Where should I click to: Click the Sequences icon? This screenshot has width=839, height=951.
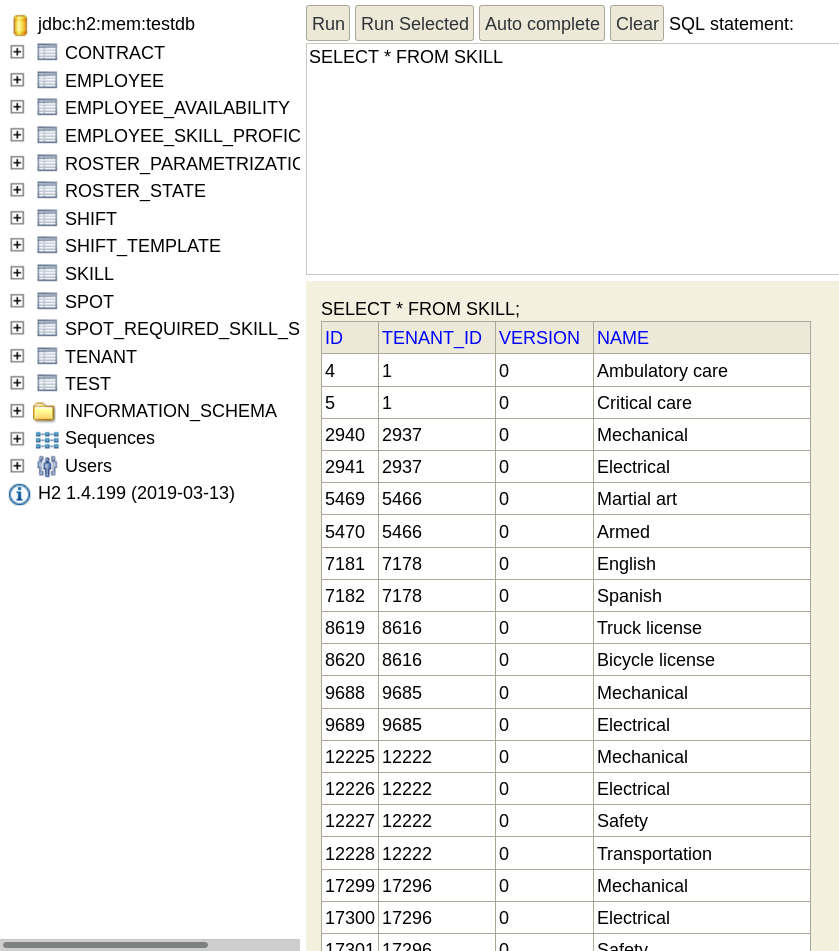[47, 439]
